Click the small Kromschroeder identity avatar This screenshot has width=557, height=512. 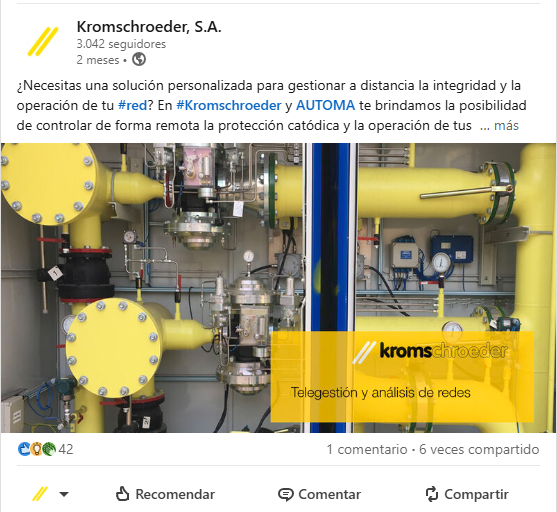tap(40, 494)
